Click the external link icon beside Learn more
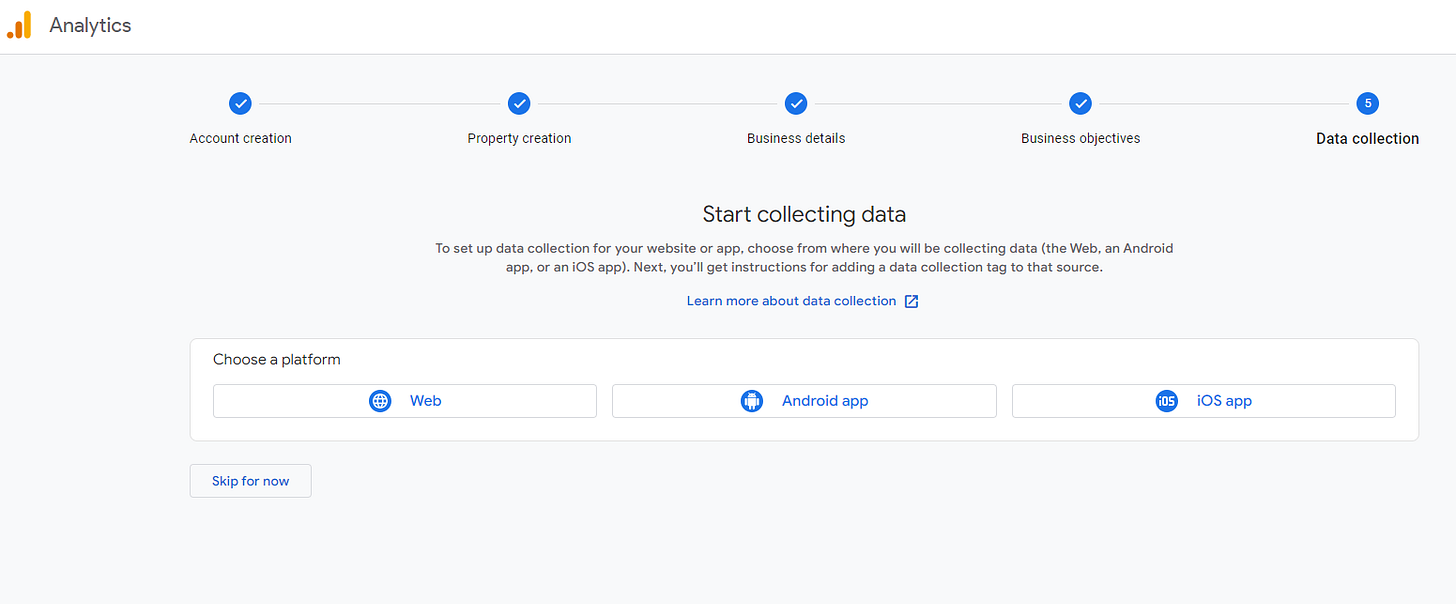Image resolution: width=1456 pixels, height=604 pixels. (x=911, y=300)
